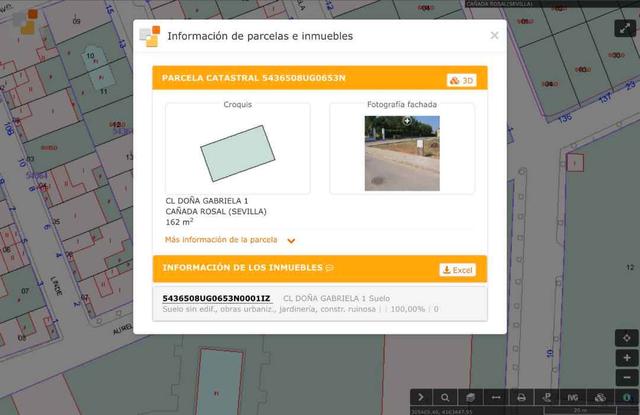
Task: Close the parcel information dialog
Action: [x=494, y=36]
